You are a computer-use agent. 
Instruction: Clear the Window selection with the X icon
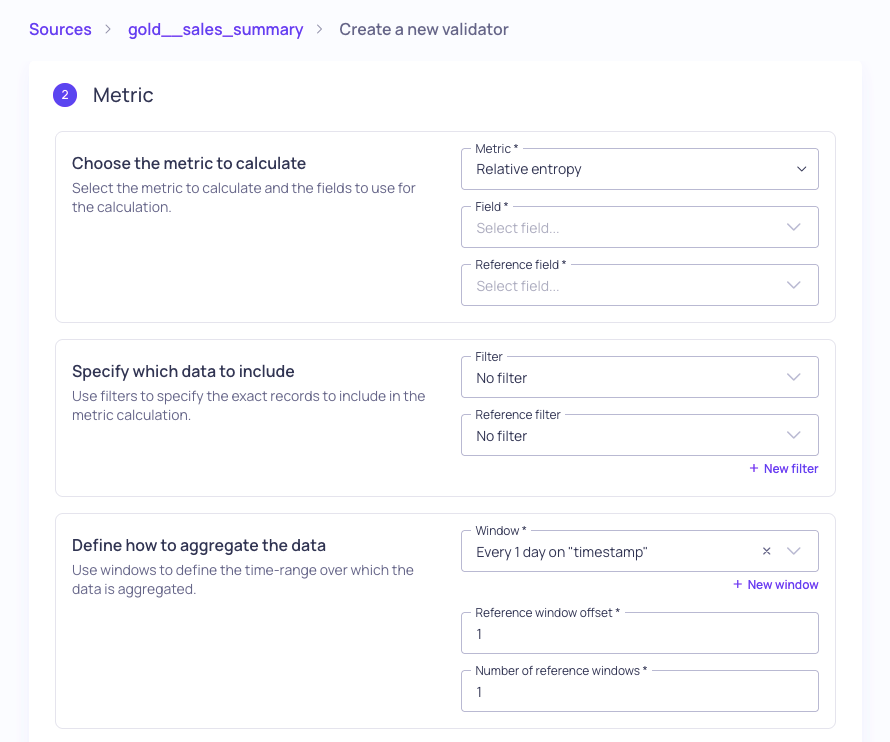[x=766, y=551]
